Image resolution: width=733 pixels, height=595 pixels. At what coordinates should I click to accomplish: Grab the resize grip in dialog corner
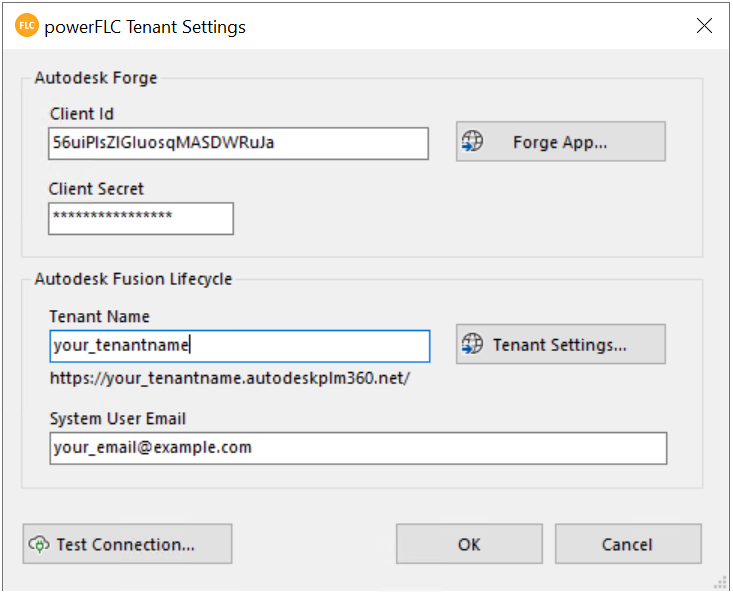pyautogui.click(x=721, y=583)
